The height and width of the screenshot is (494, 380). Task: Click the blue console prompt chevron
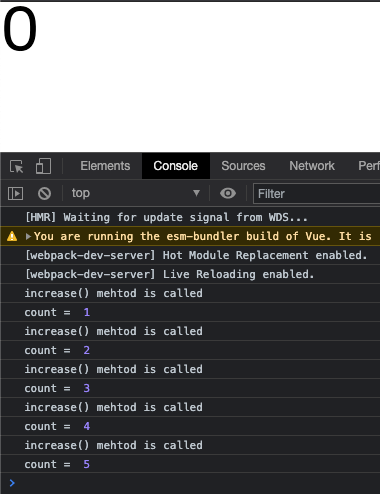click(x=12, y=483)
